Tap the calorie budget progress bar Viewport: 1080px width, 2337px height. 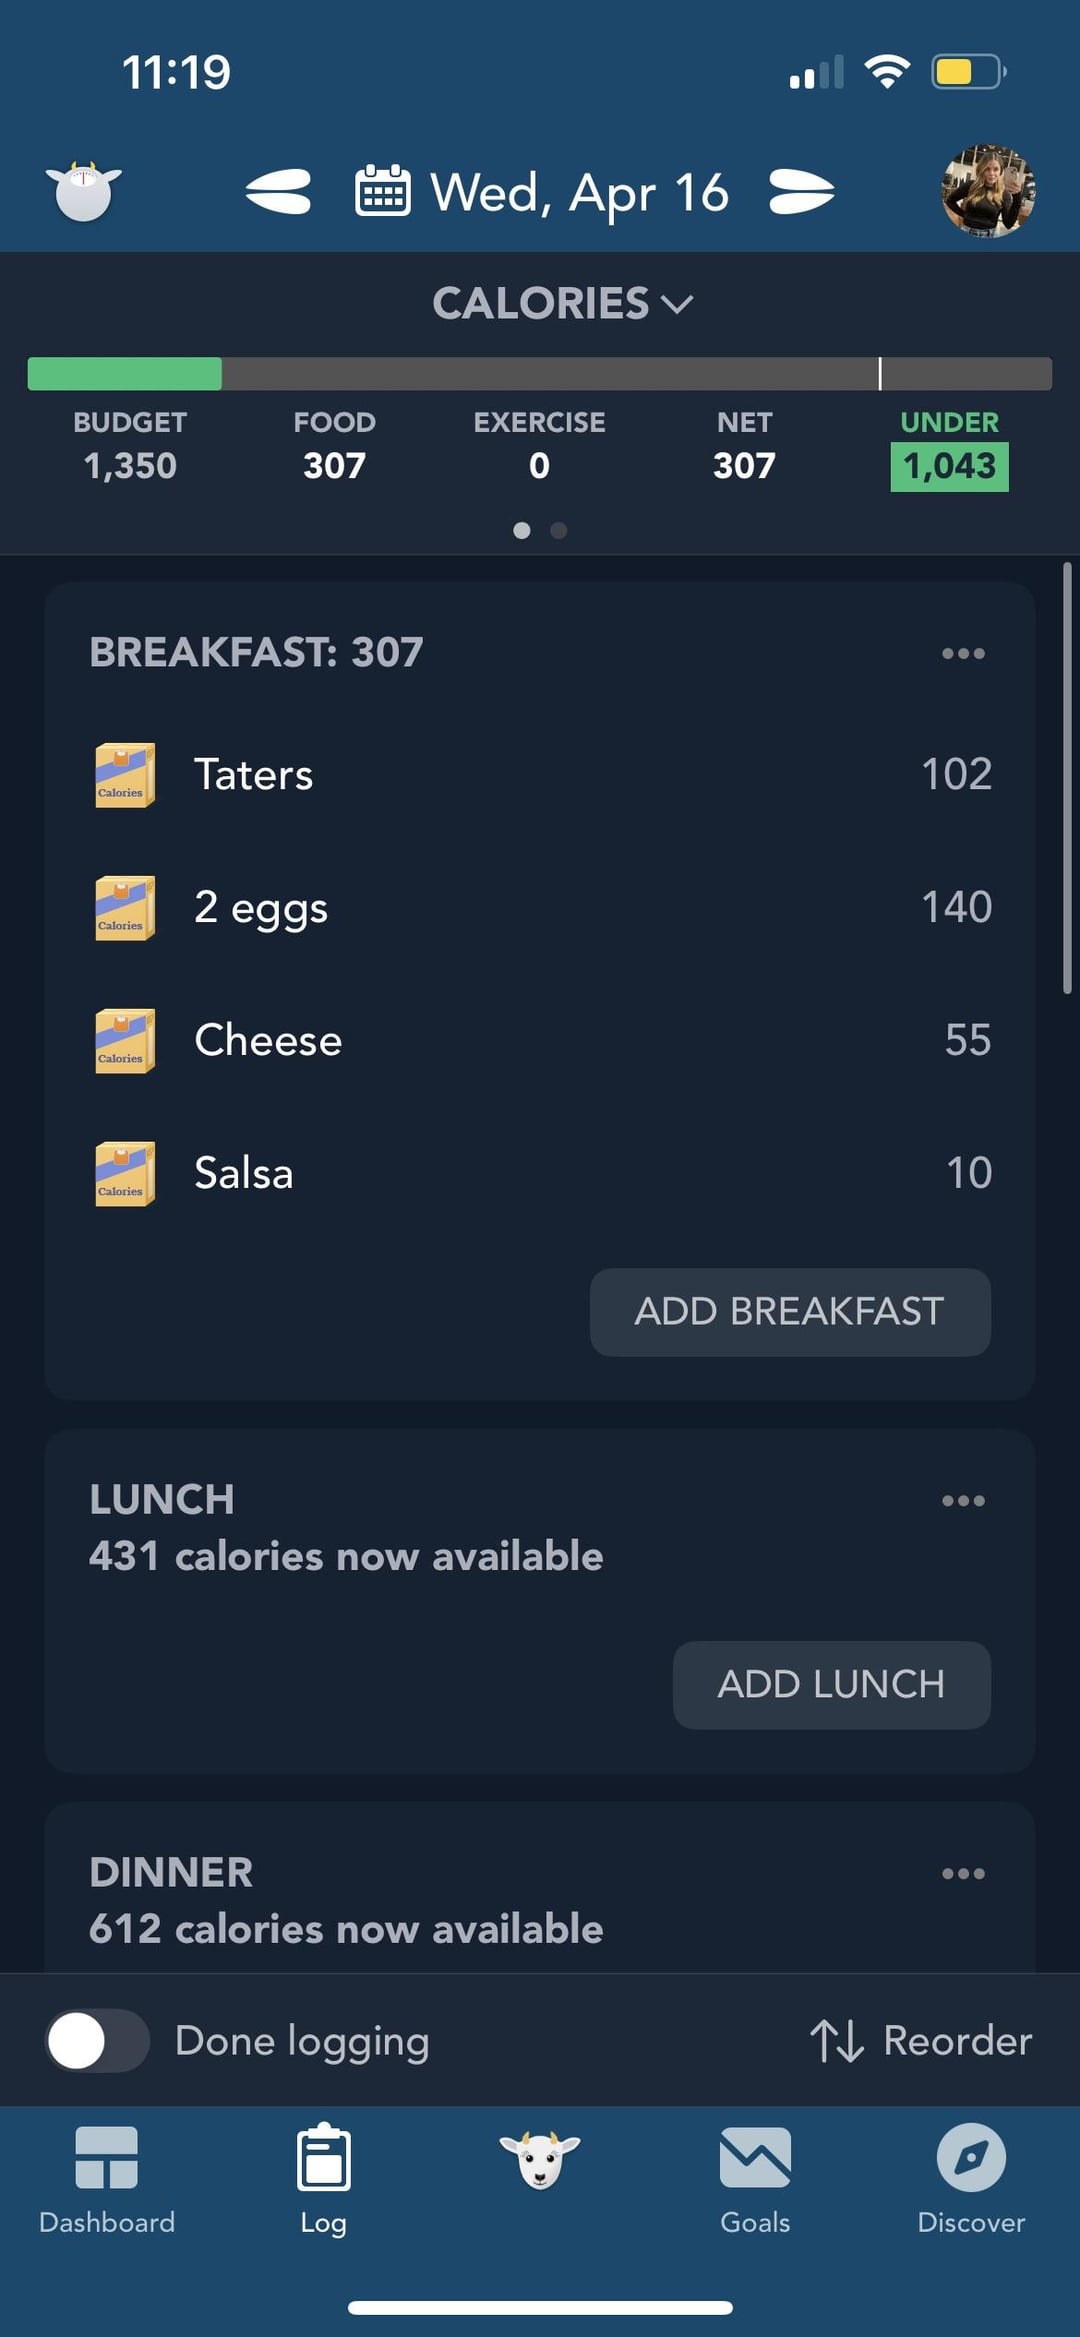click(540, 374)
